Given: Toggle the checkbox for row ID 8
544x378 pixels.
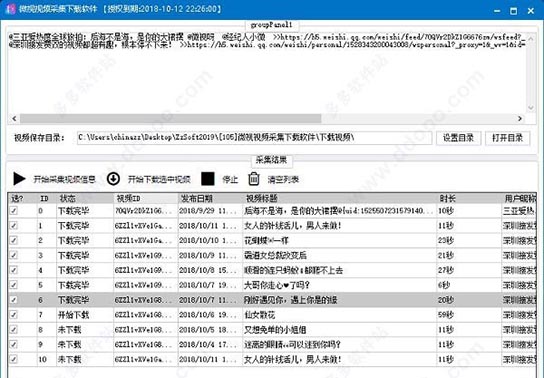Looking at the screenshot, I should tap(14, 329).
